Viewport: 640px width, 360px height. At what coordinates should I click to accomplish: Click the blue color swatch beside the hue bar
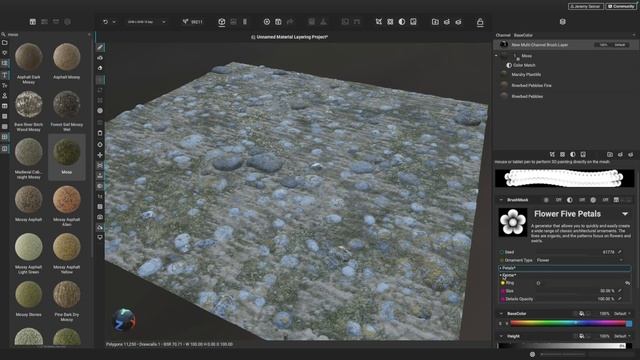tap(629, 323)
